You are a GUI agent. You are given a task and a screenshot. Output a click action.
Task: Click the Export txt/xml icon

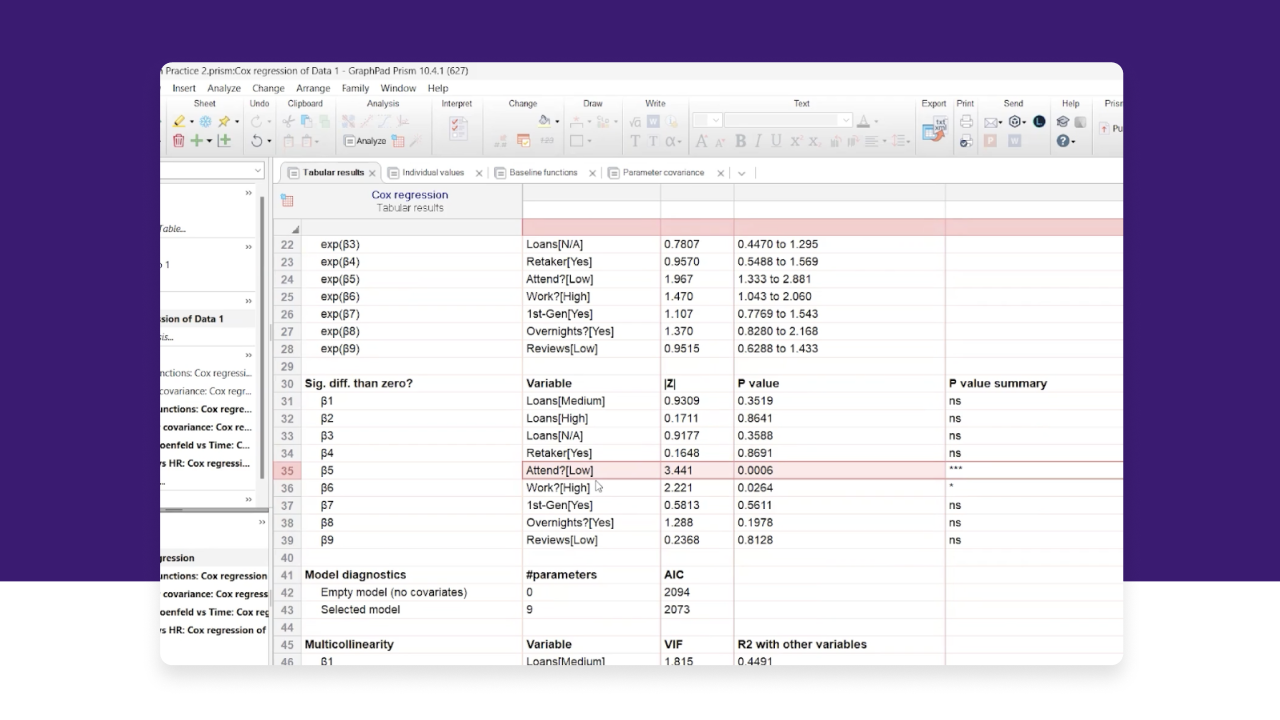pyautogui.click(x=934, y=129)
